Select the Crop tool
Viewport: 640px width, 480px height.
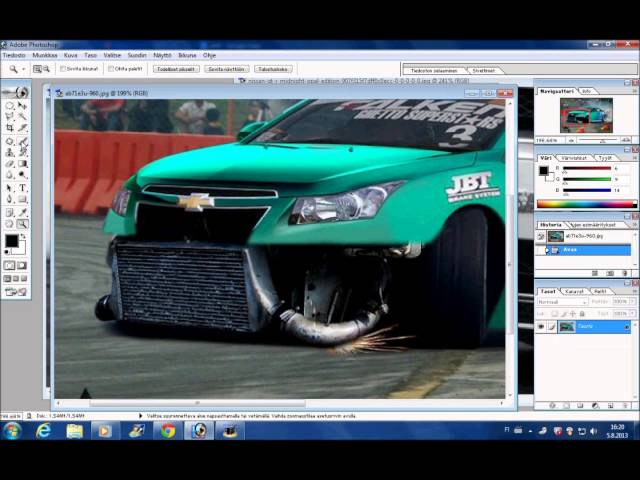(x=10, y=128)
